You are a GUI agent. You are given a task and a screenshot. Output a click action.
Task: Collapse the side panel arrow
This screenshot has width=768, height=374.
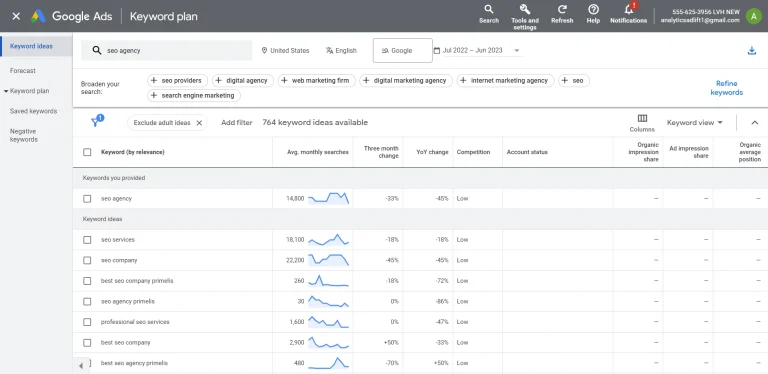coord(81,366)
